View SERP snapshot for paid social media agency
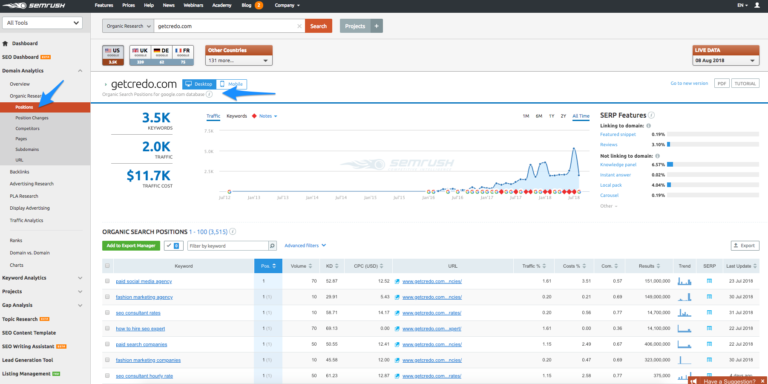This screenshot has width=768, height=384. 709,281
